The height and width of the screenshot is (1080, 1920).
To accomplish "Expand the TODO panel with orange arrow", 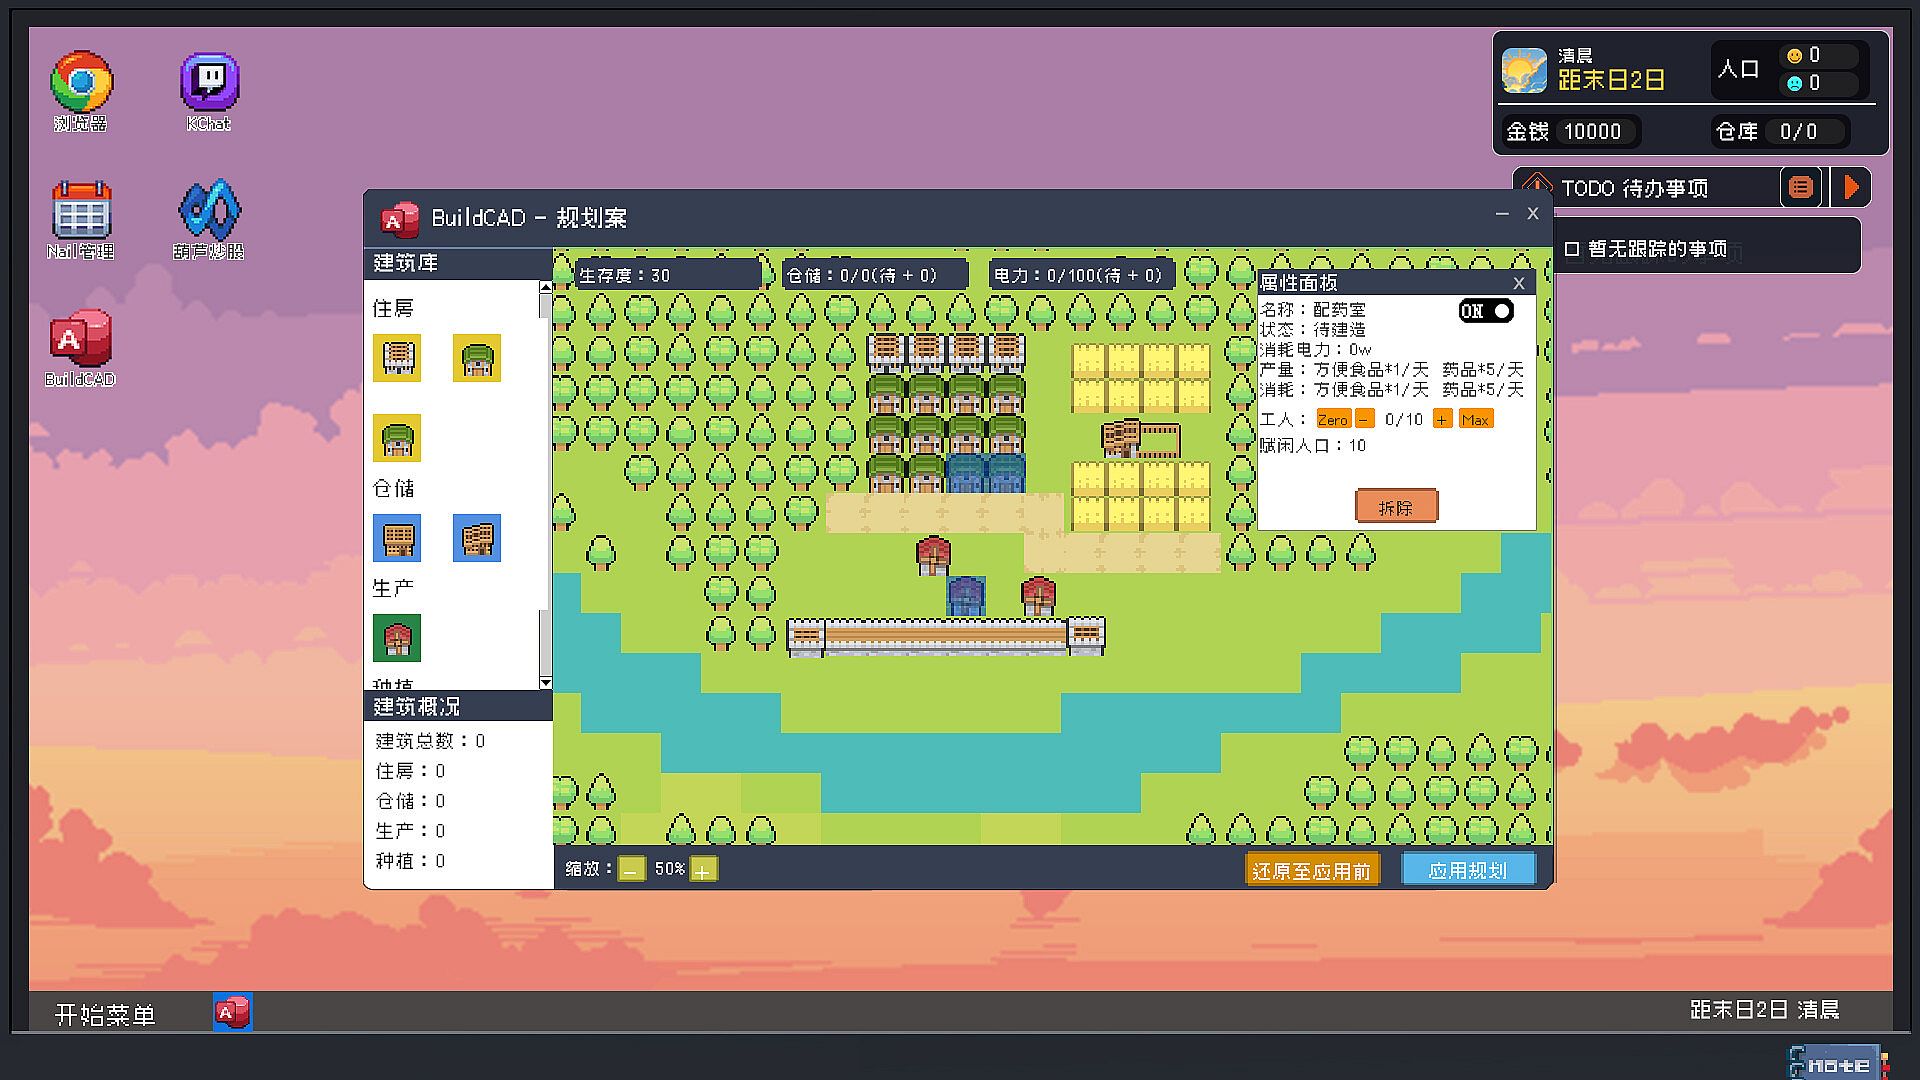I will (1851, 187).
